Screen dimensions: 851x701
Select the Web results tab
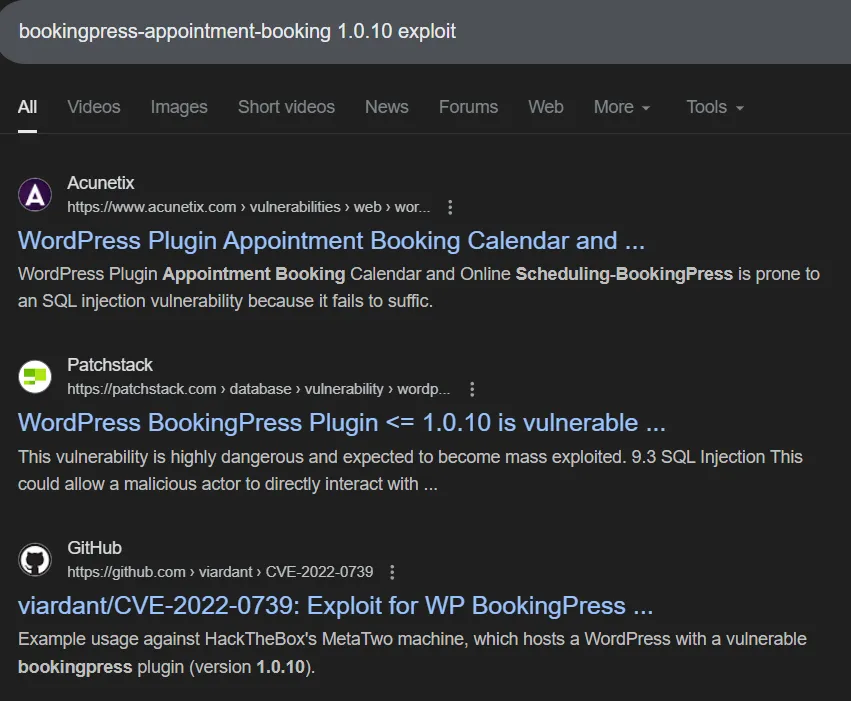546,107
